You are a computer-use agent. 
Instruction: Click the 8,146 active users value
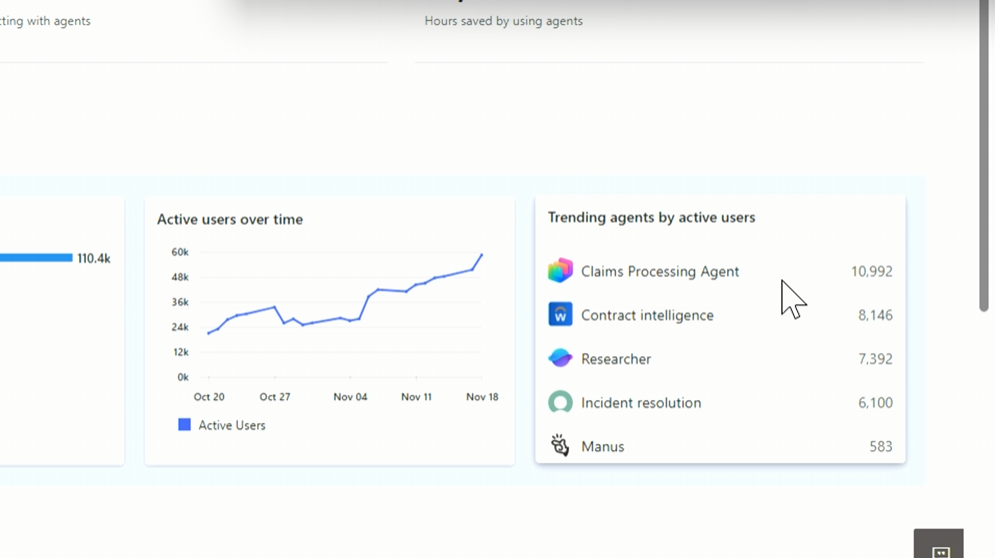pos(875,316)
